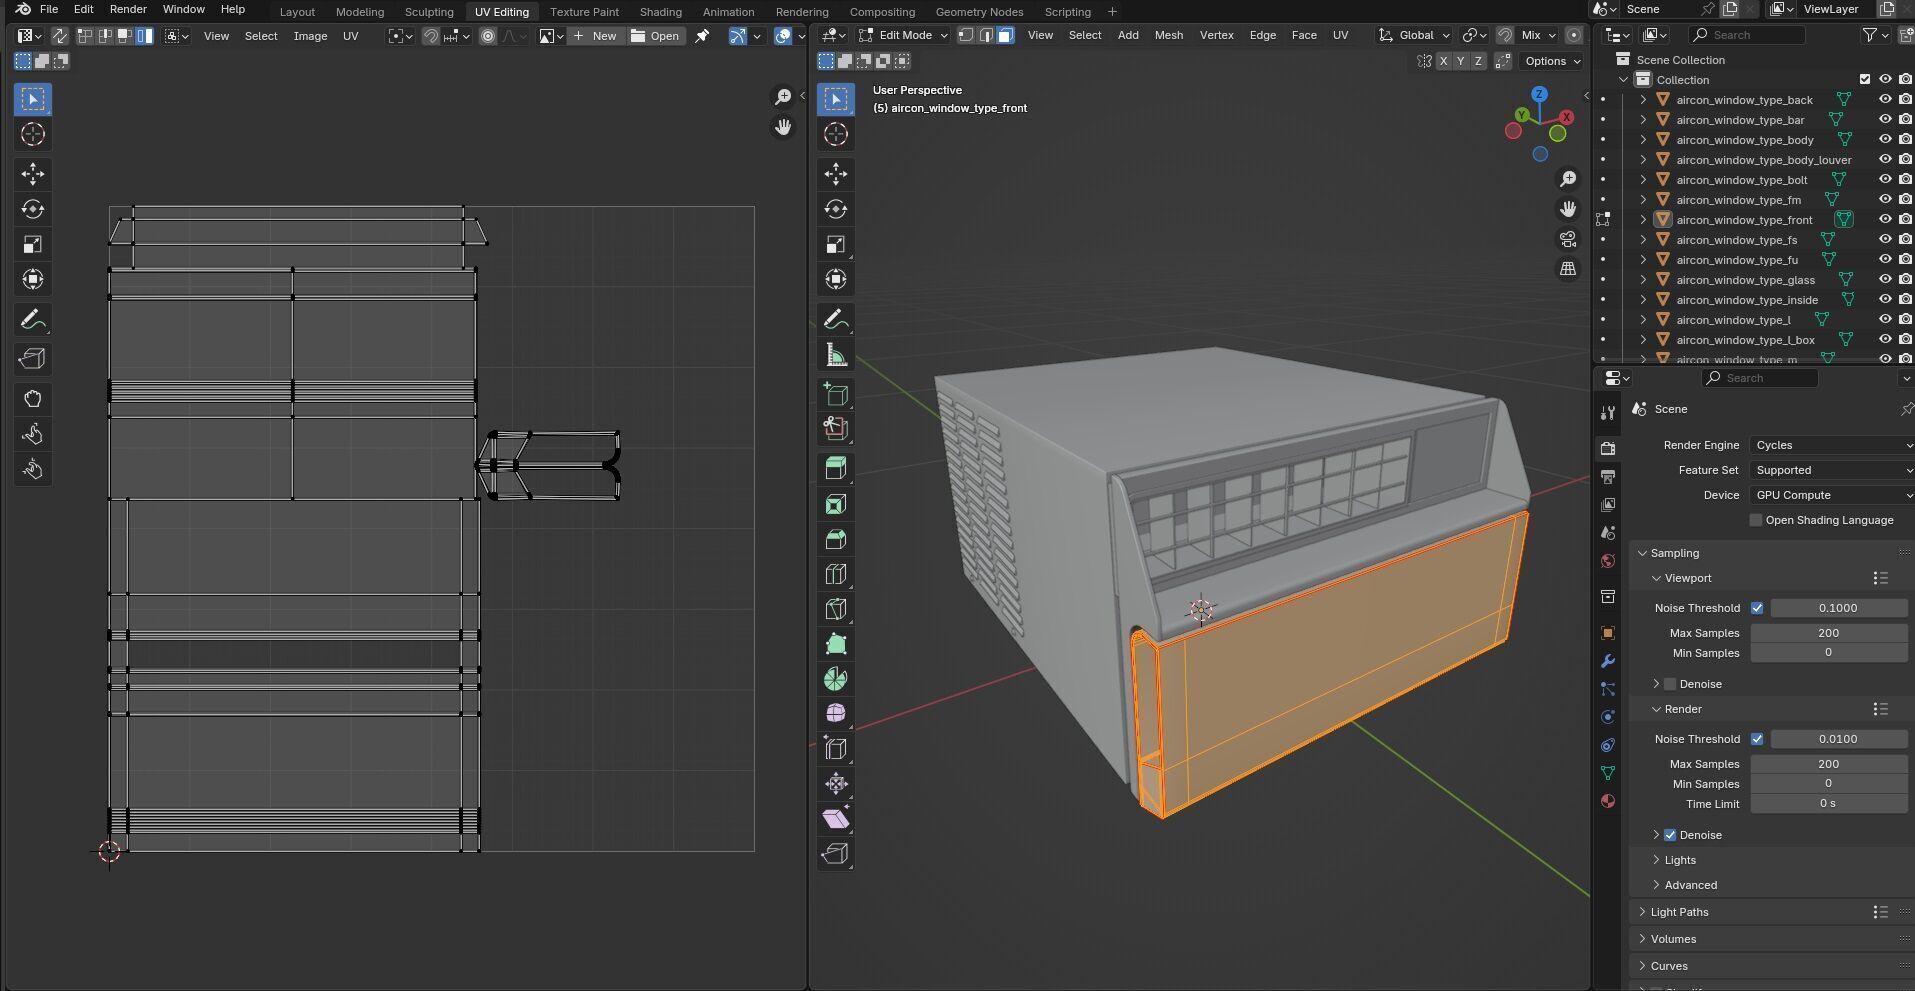
Task: Adjust Render Noise Threshold value 0.0100
Action: (1838, 739)
